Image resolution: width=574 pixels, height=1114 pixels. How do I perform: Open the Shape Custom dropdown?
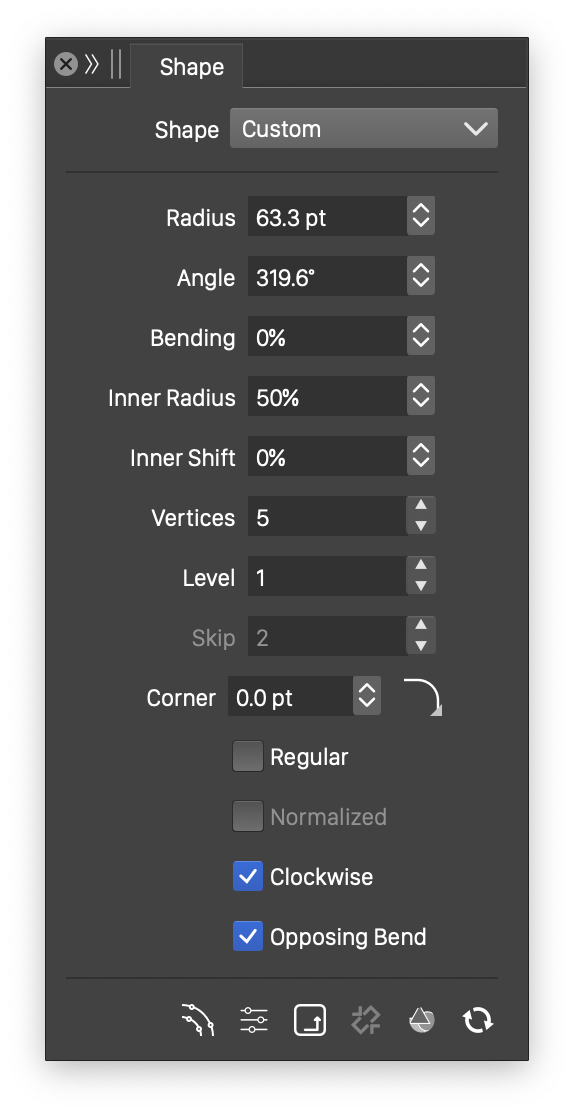364,129
